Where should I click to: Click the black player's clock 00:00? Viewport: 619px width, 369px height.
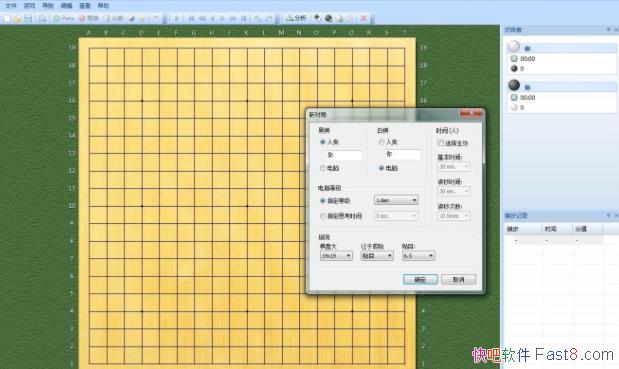point(527,97)
